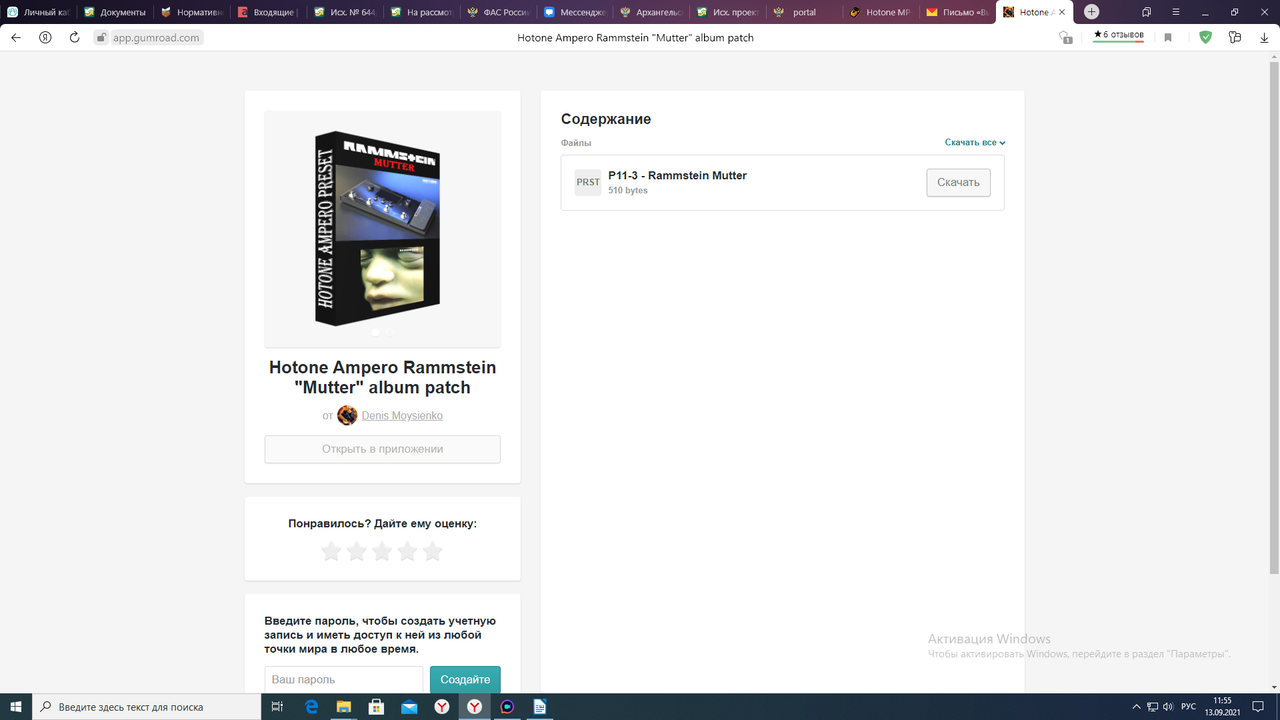Screen dimensions: 1280x720
Task: Switch to the Hotone MP tab
Action: [x=881, y=12]
